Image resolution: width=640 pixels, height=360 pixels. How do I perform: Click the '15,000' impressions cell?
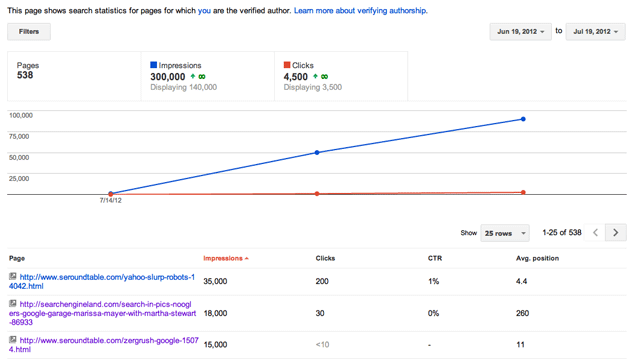215,344
